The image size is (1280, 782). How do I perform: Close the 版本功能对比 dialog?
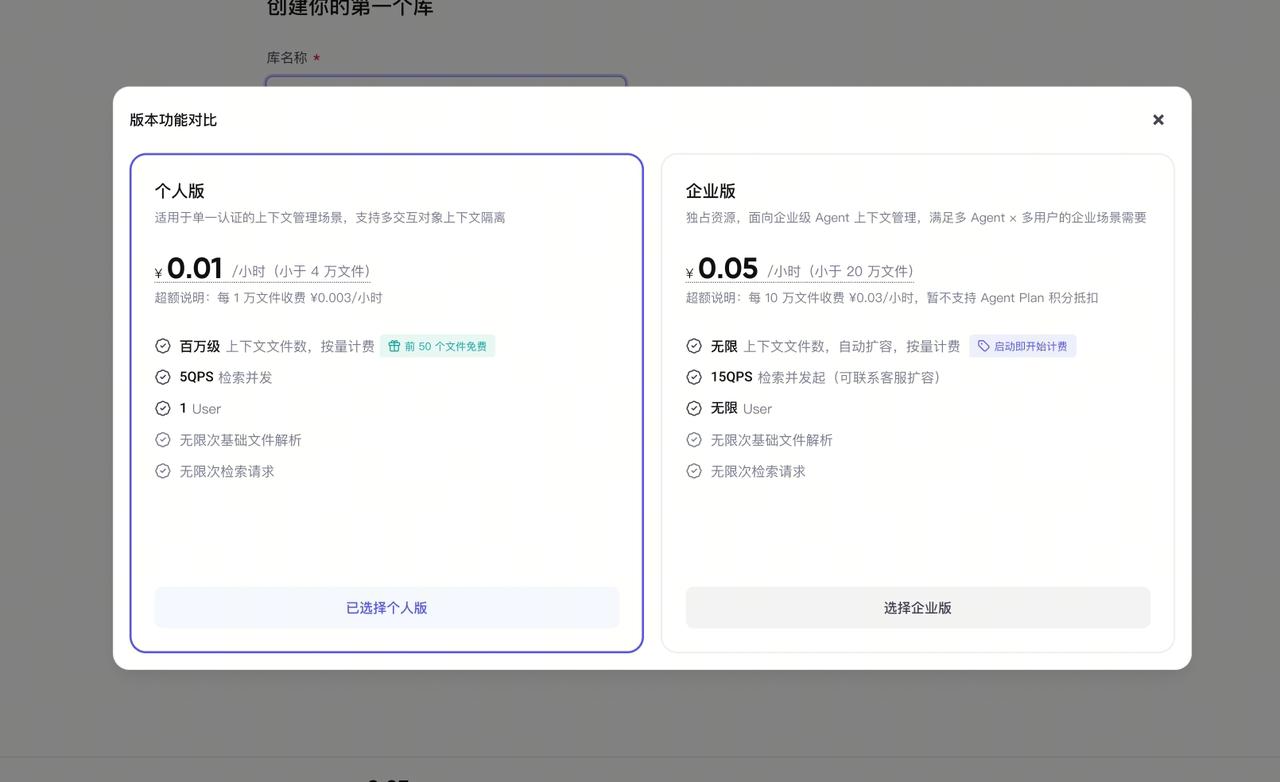click(1158, 120)
